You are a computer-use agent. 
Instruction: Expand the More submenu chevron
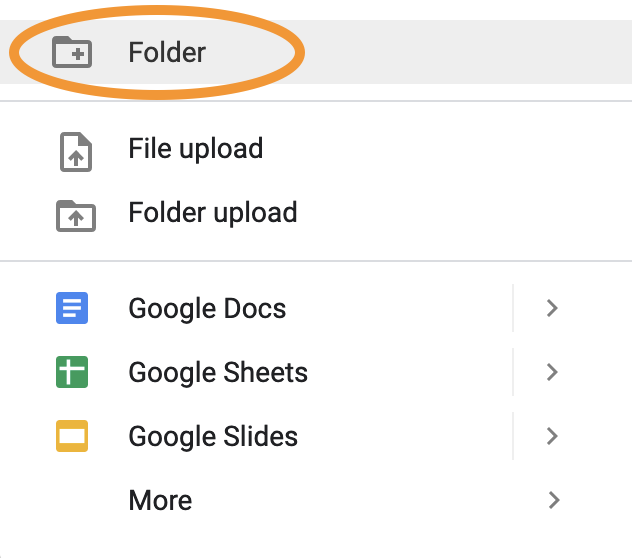pos(554,500)
